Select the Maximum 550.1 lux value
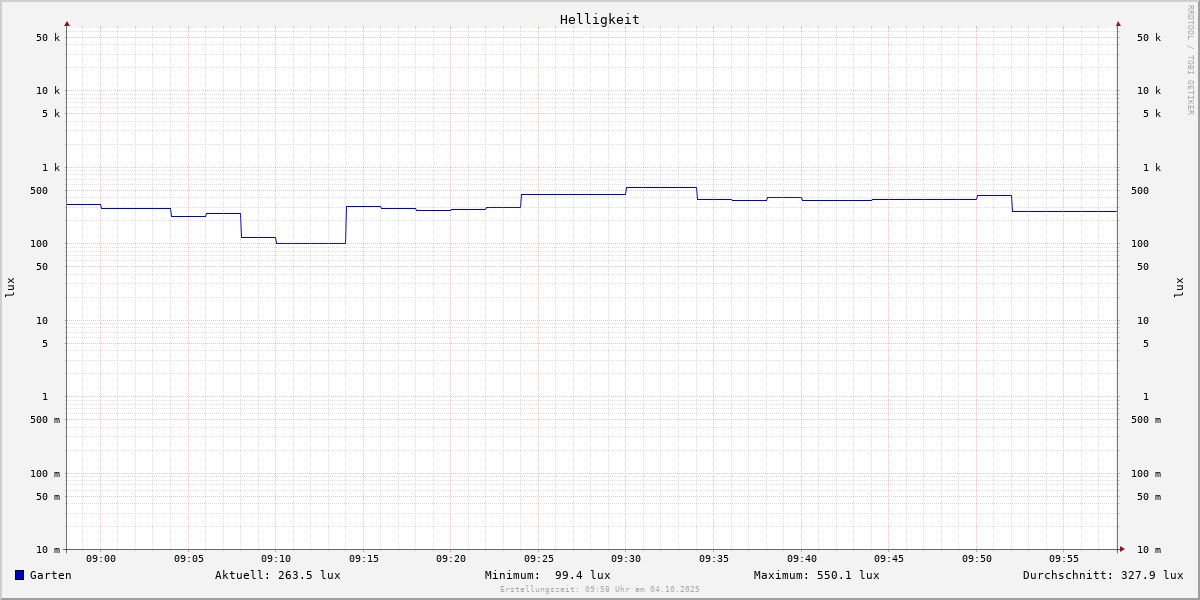 tap(816, 575)
